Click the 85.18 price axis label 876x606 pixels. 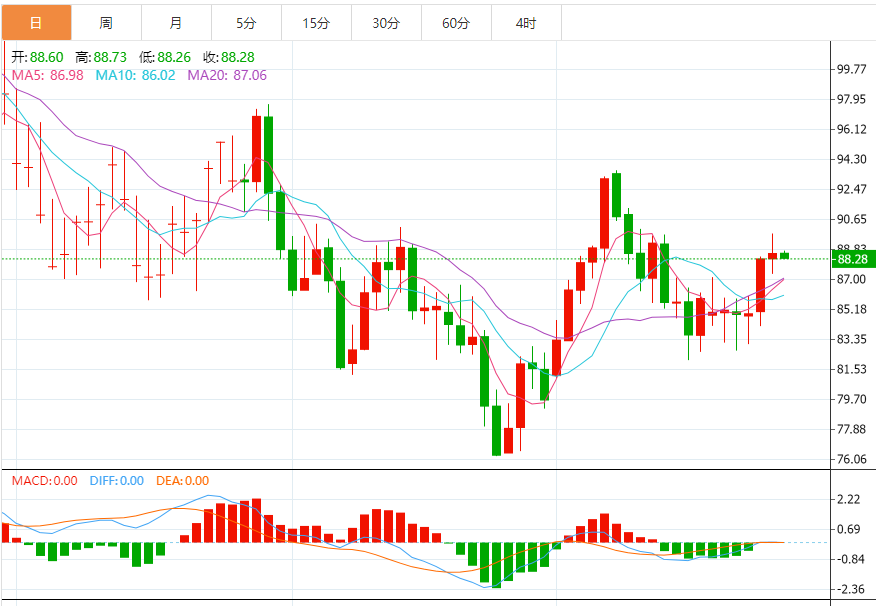click(851, 309)
